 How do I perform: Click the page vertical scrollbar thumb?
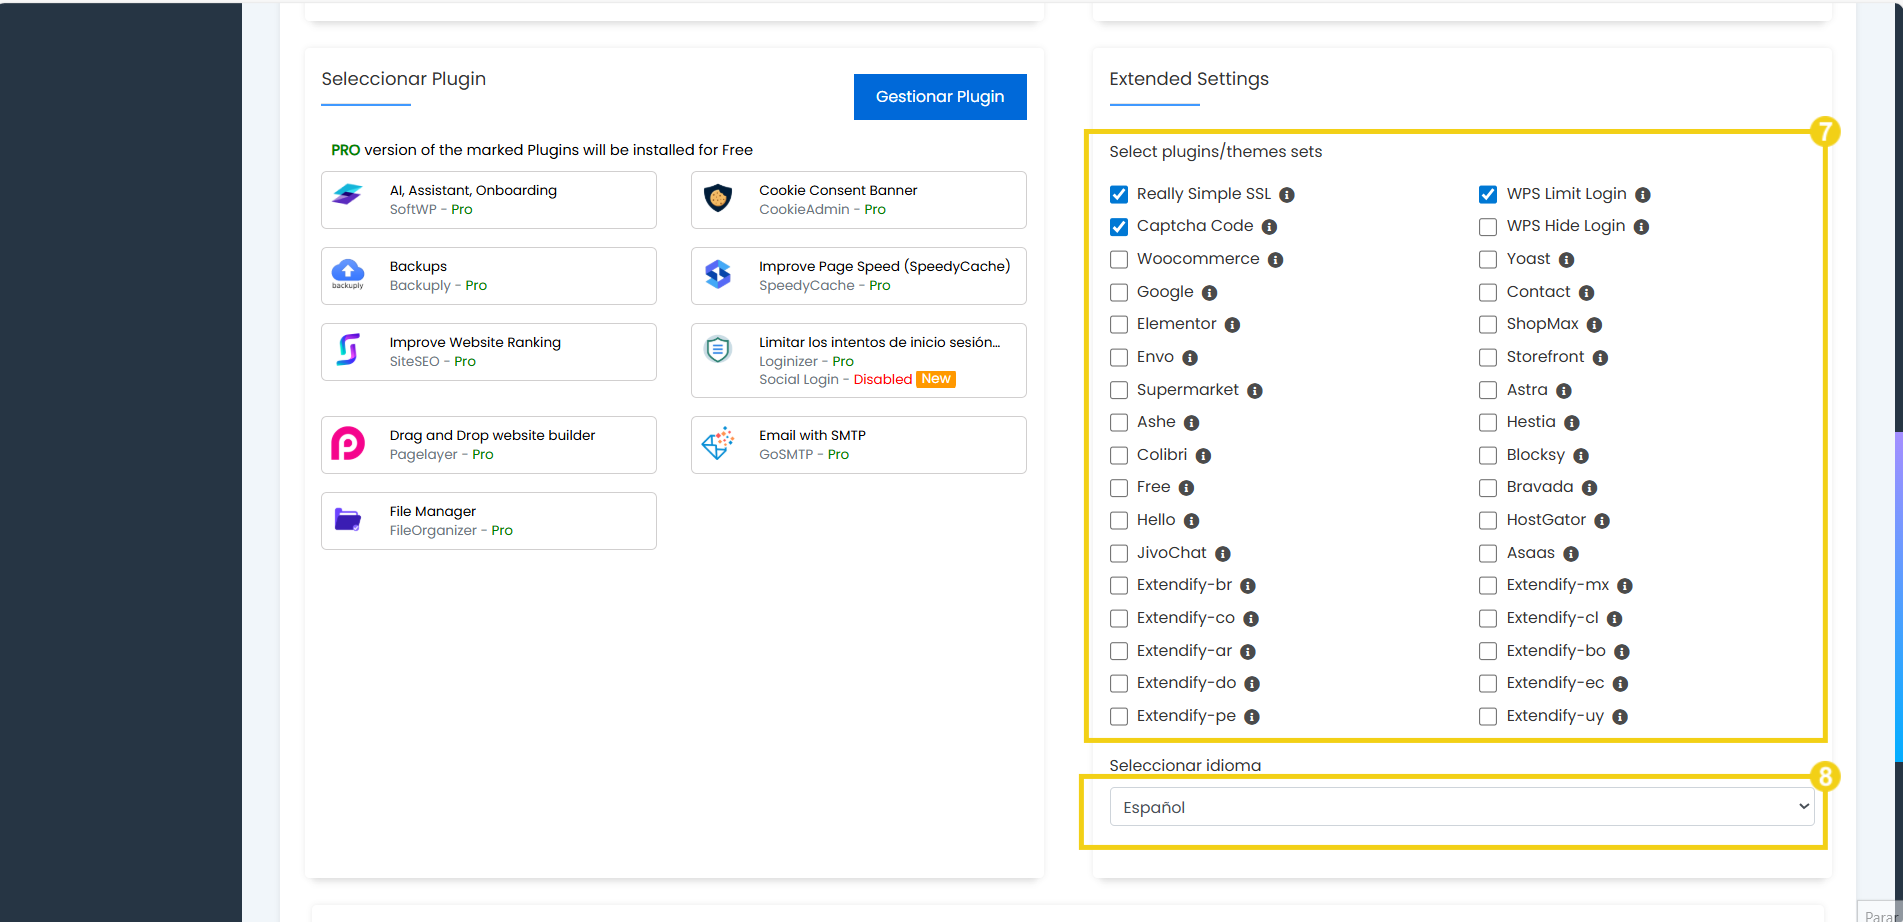point(1898,595)
